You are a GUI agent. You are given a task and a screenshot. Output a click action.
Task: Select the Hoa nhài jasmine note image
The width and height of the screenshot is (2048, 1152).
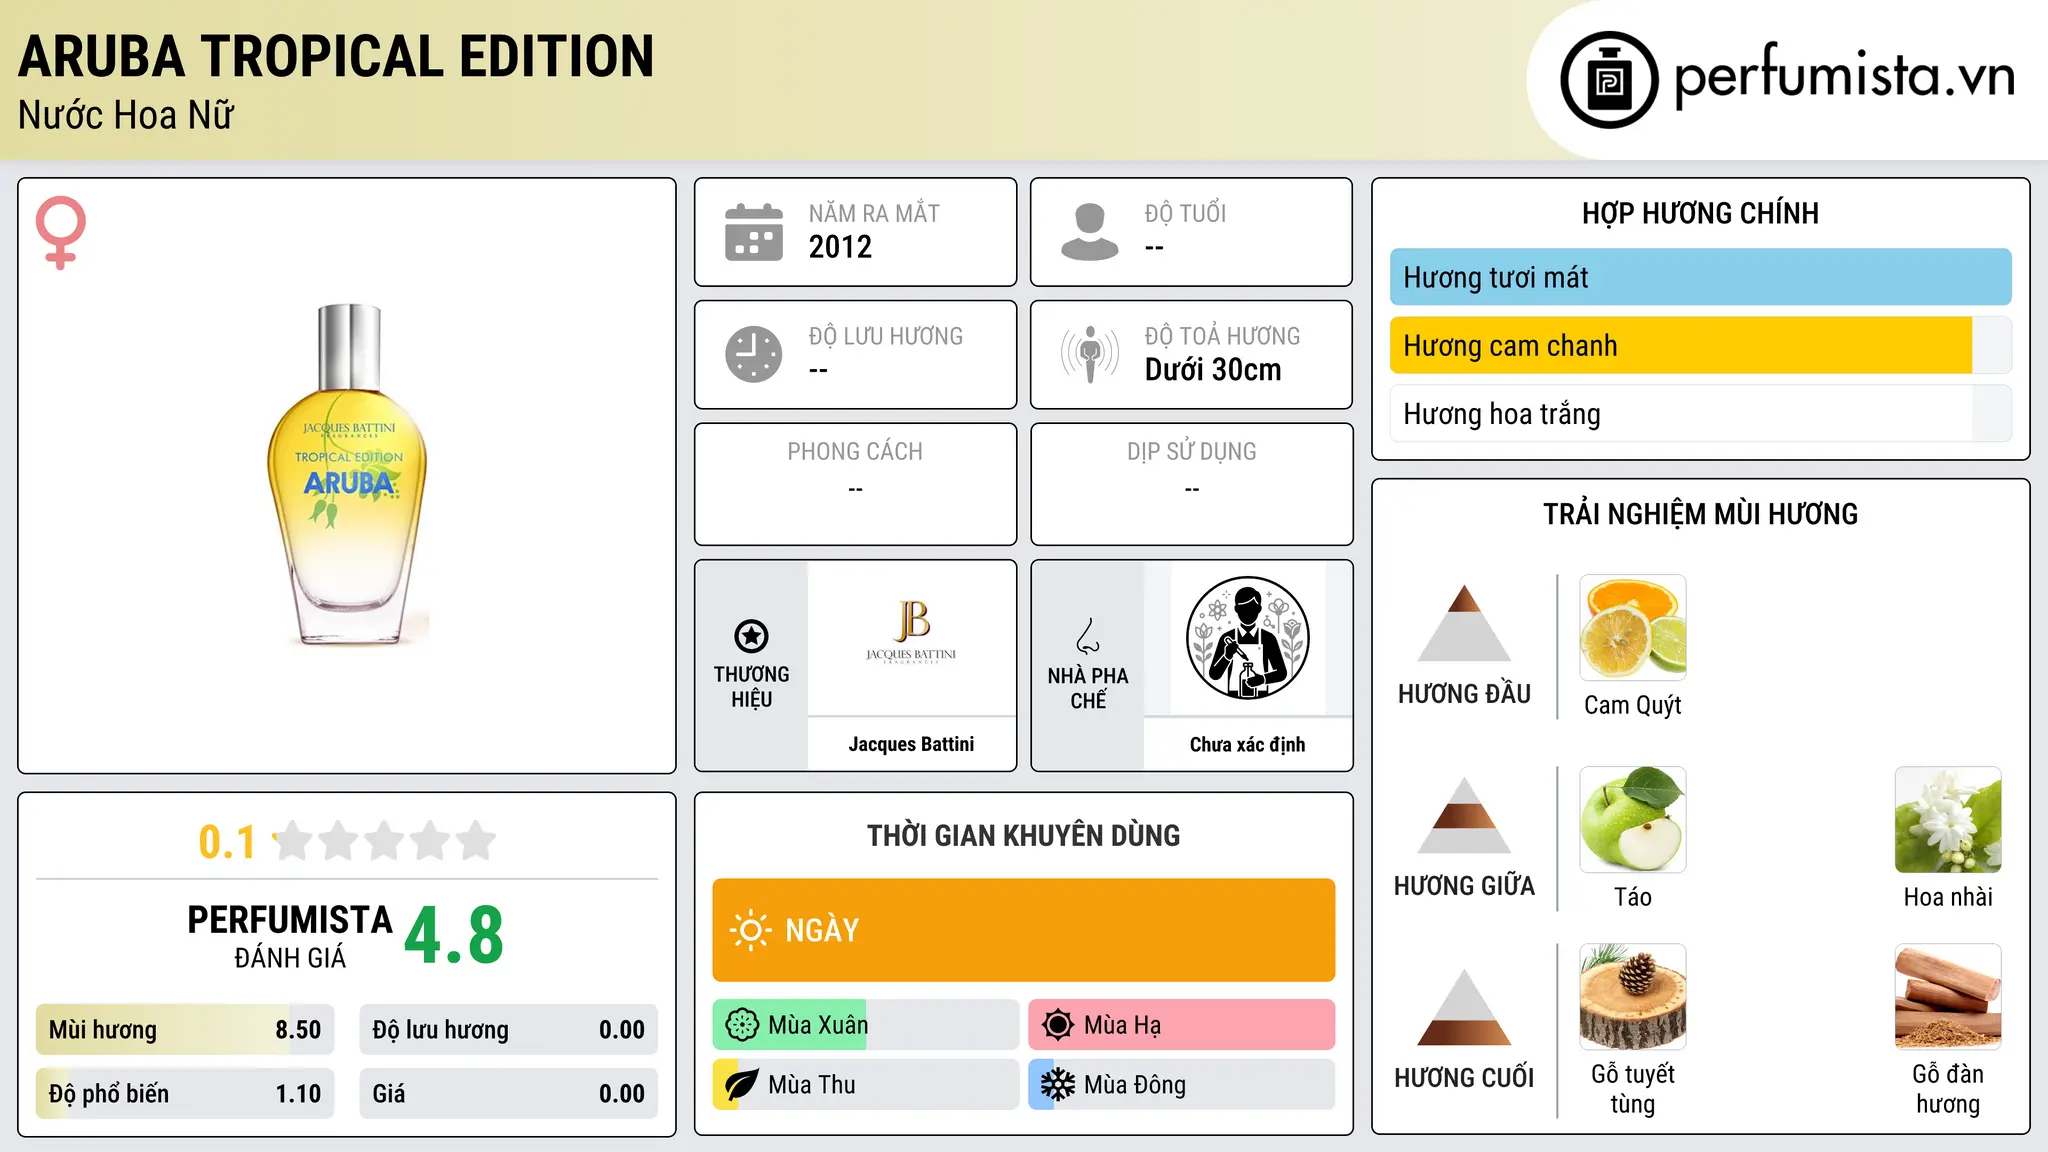pos(1948,820)
